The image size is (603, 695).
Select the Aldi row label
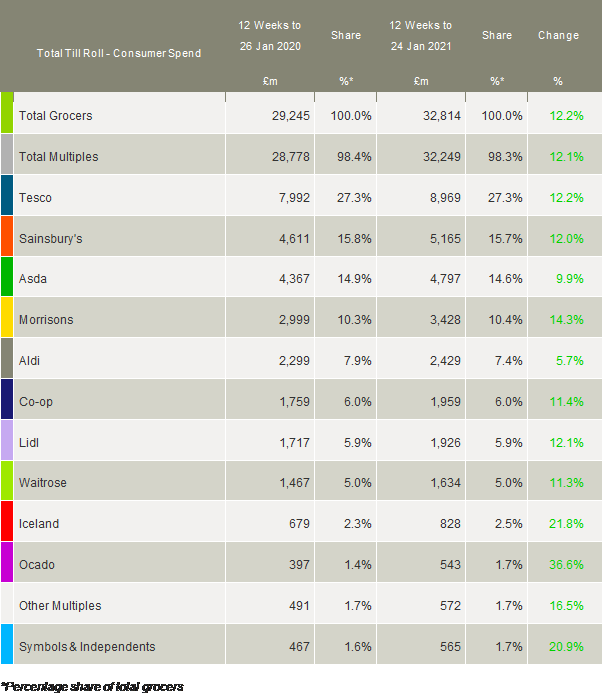32,360
